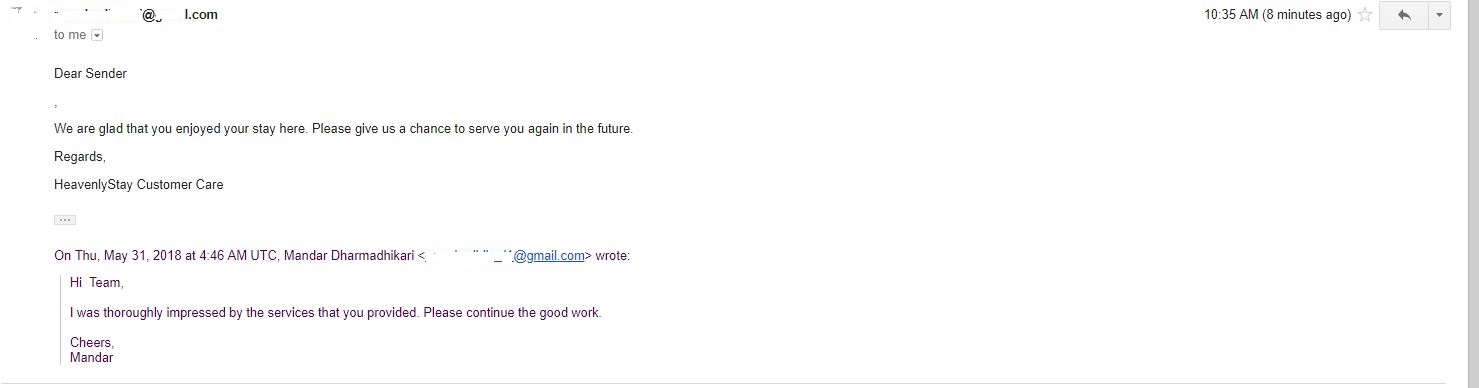The width and height of the screenshot is (1479, 388).
Task: Click the Reply arrow button
Action: click(1404, 15)
